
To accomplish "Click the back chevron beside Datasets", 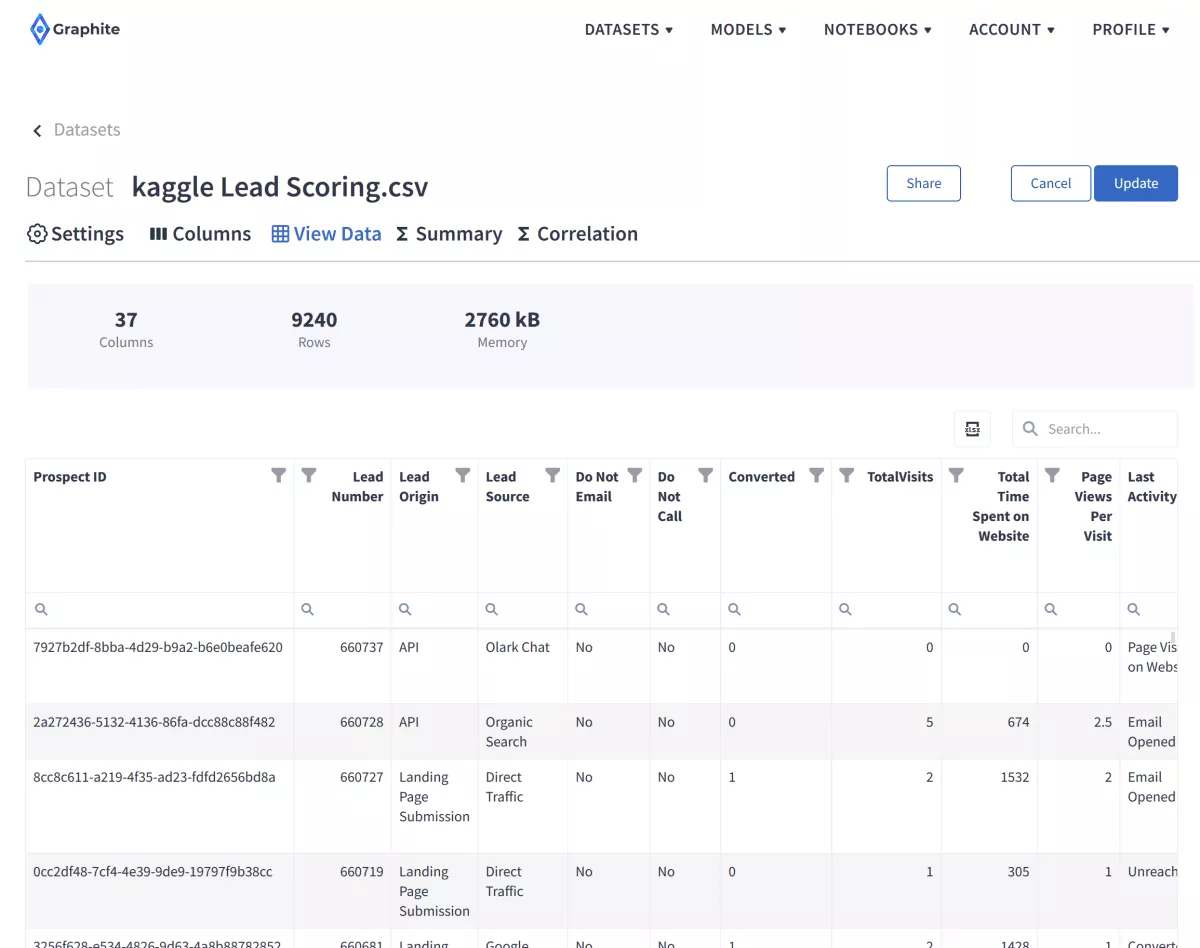I will 36,130.
